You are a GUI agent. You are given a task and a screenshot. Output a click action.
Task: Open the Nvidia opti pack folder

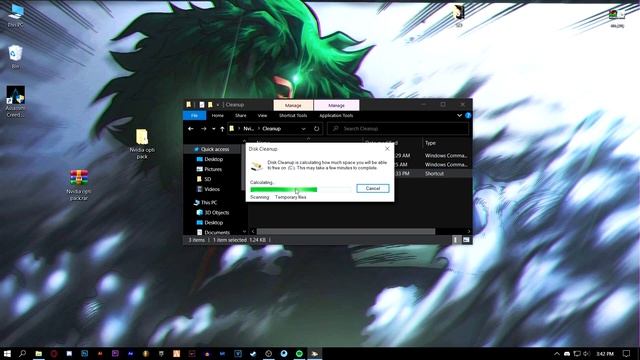pyautogui.click(x=142, y=144)
